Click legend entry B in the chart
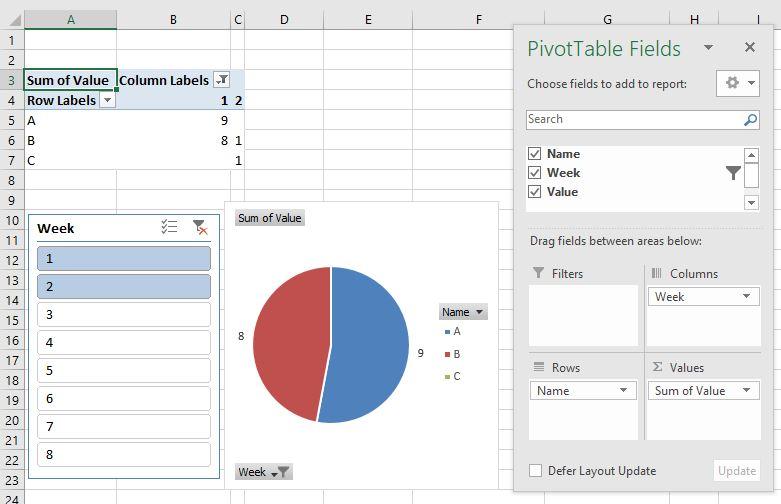Viewport: 781px width, 504px height. pos(453,354)
